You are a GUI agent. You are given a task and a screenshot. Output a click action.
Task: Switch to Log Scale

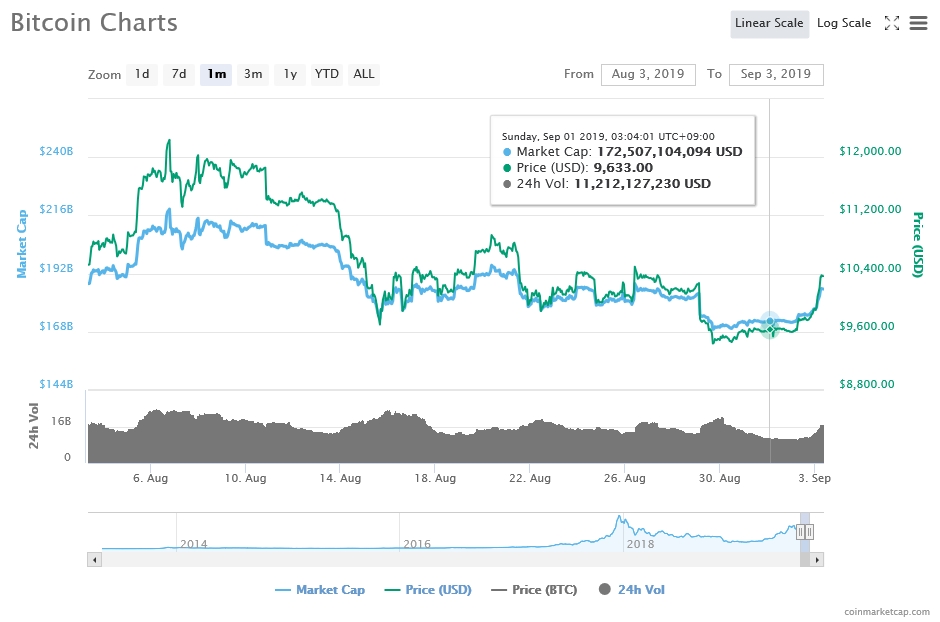pos(843,23)
